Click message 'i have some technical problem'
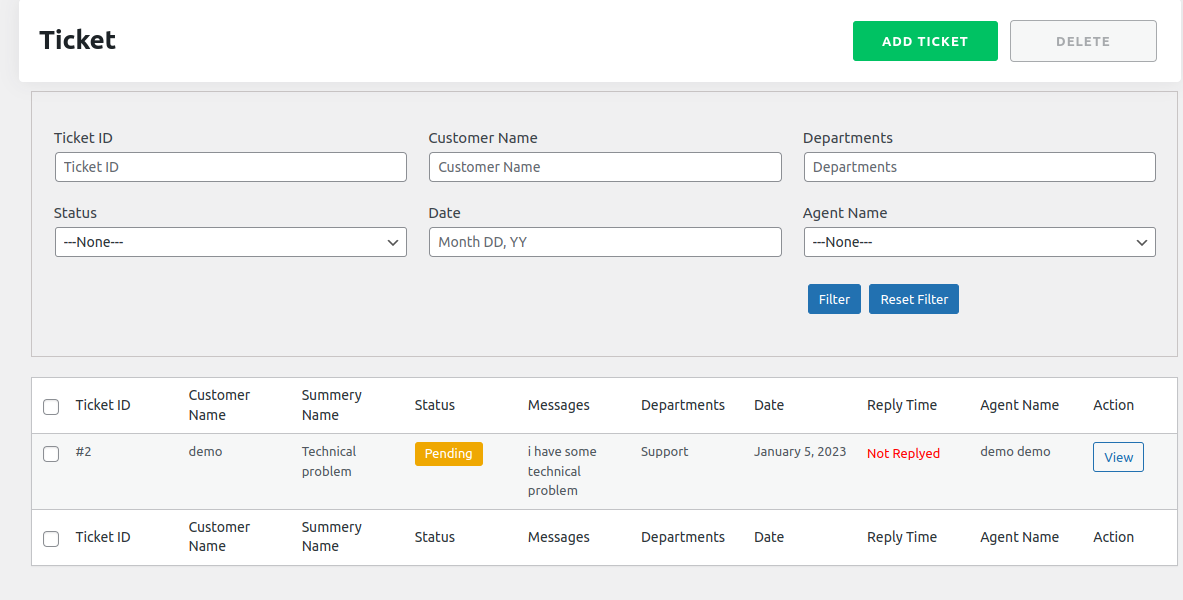1183x600 pixels. (x=562, y=471)
